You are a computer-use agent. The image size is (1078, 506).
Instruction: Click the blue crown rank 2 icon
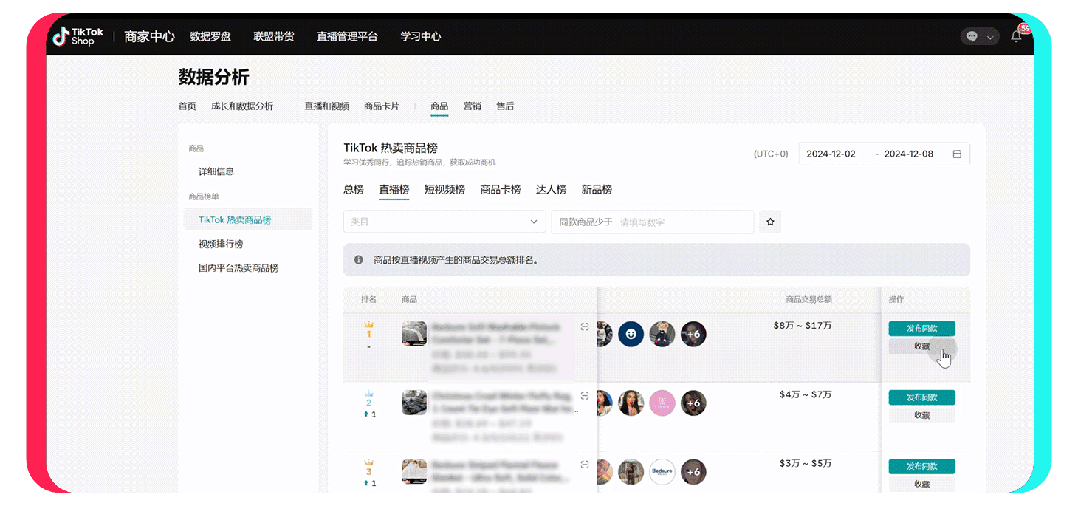click(x=368, y=393)
